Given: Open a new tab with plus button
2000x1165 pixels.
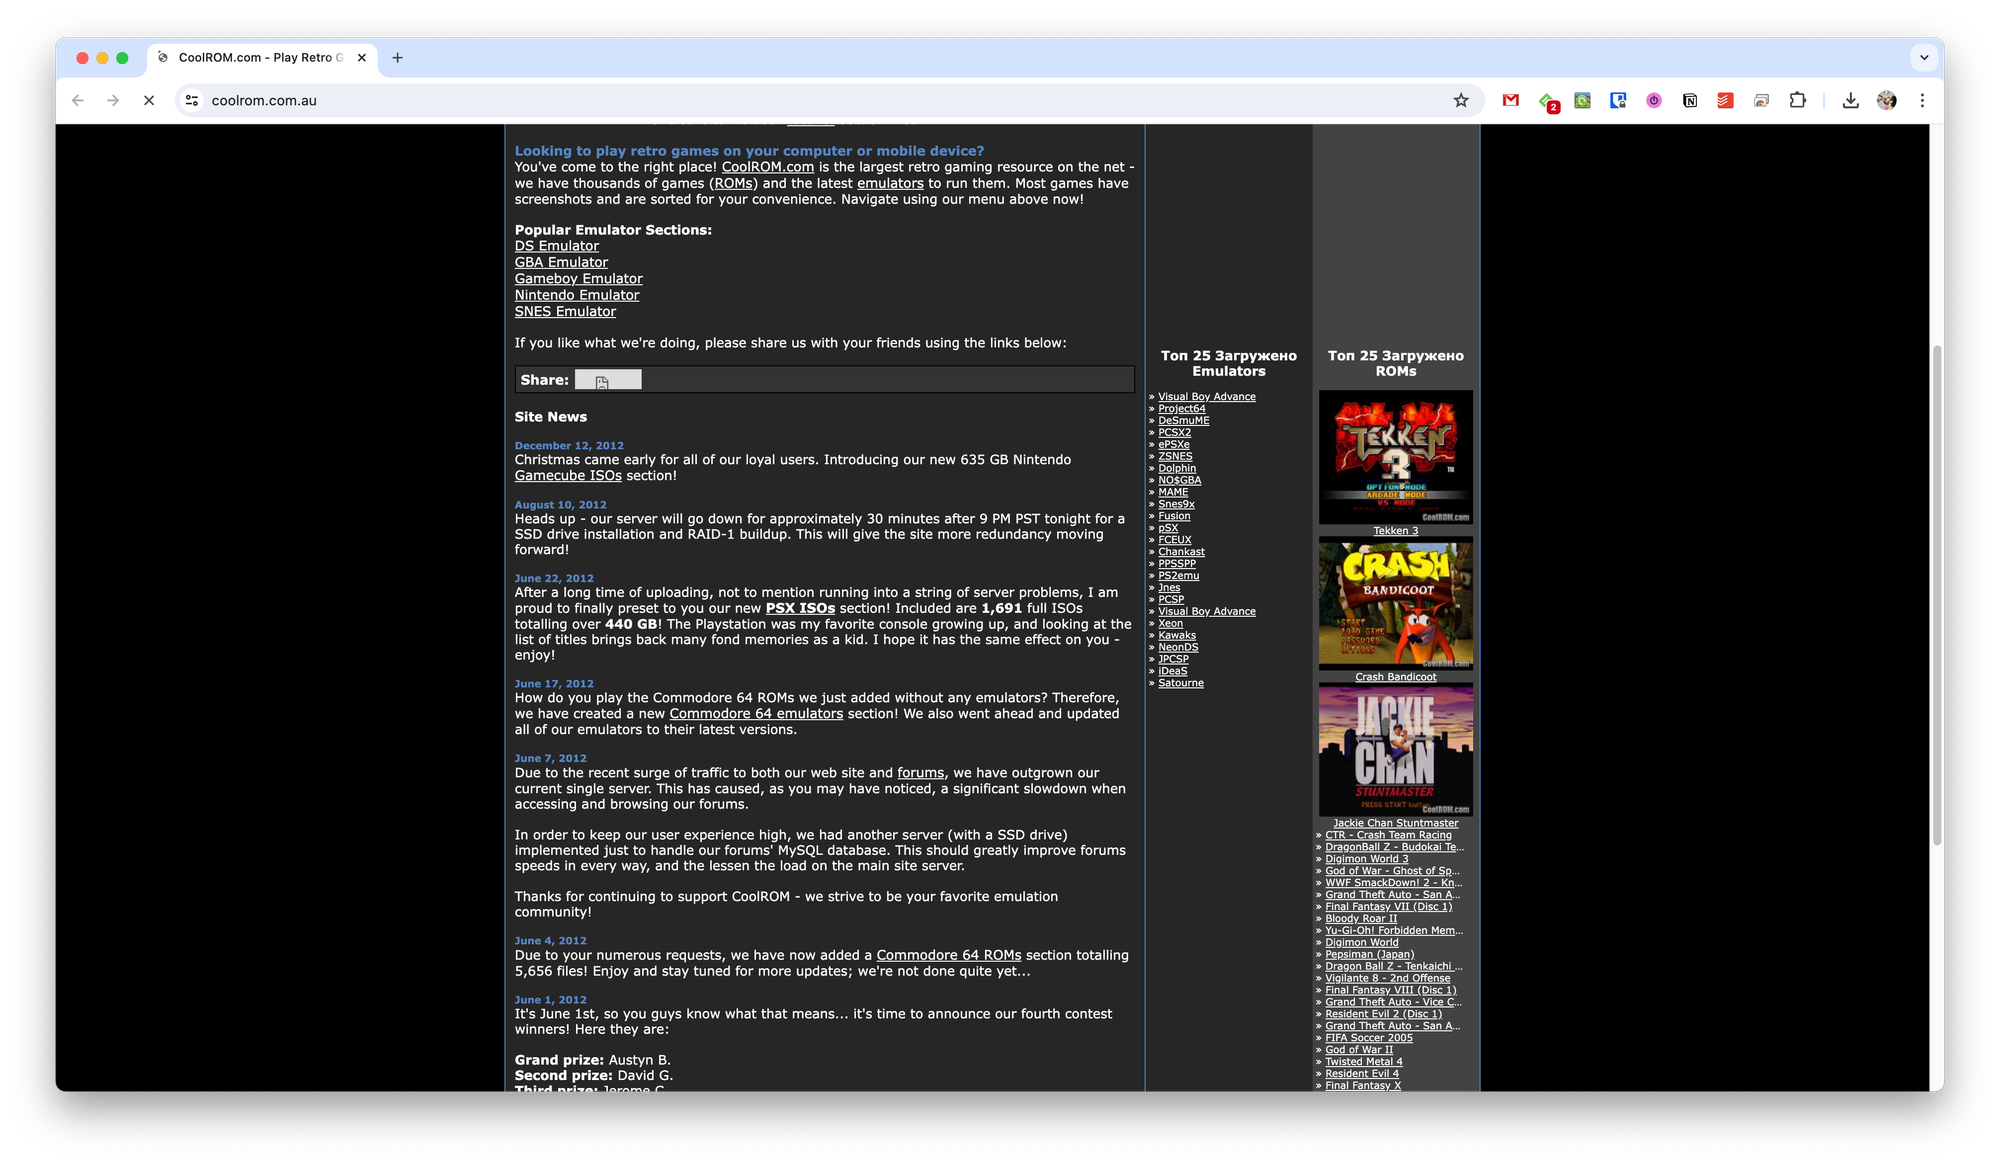Looking at the screenshot, I should pyautogui.click(x=397, y=57).
